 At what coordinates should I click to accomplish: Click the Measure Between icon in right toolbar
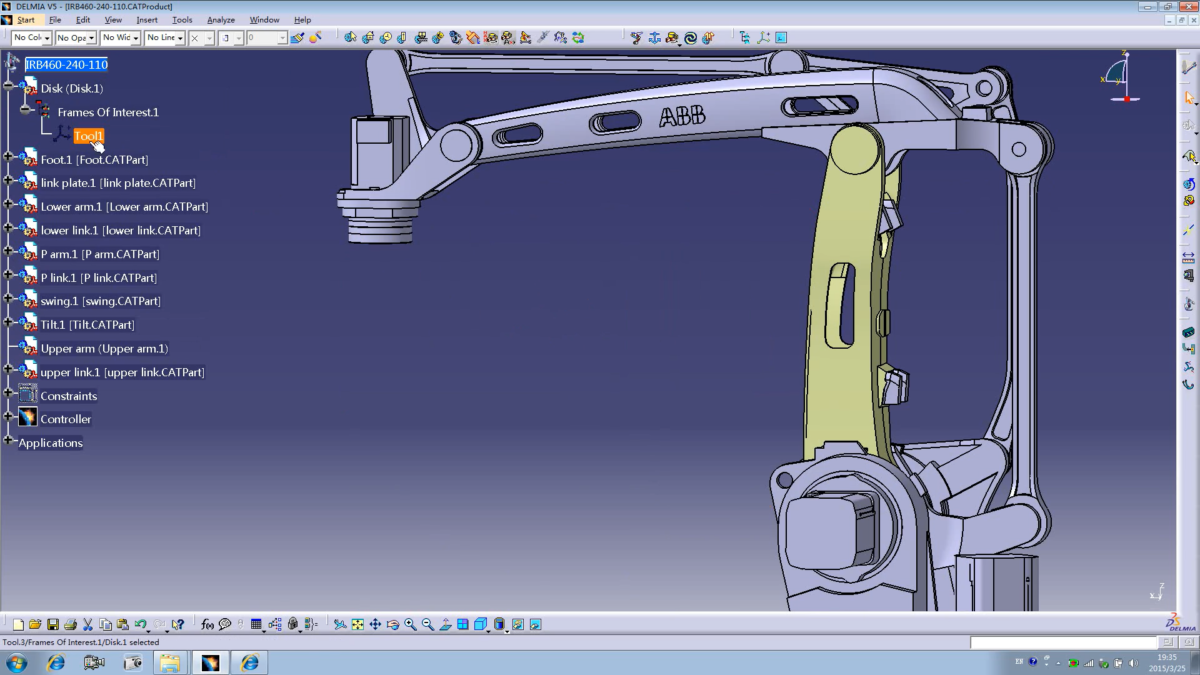tap(1189, 257)
